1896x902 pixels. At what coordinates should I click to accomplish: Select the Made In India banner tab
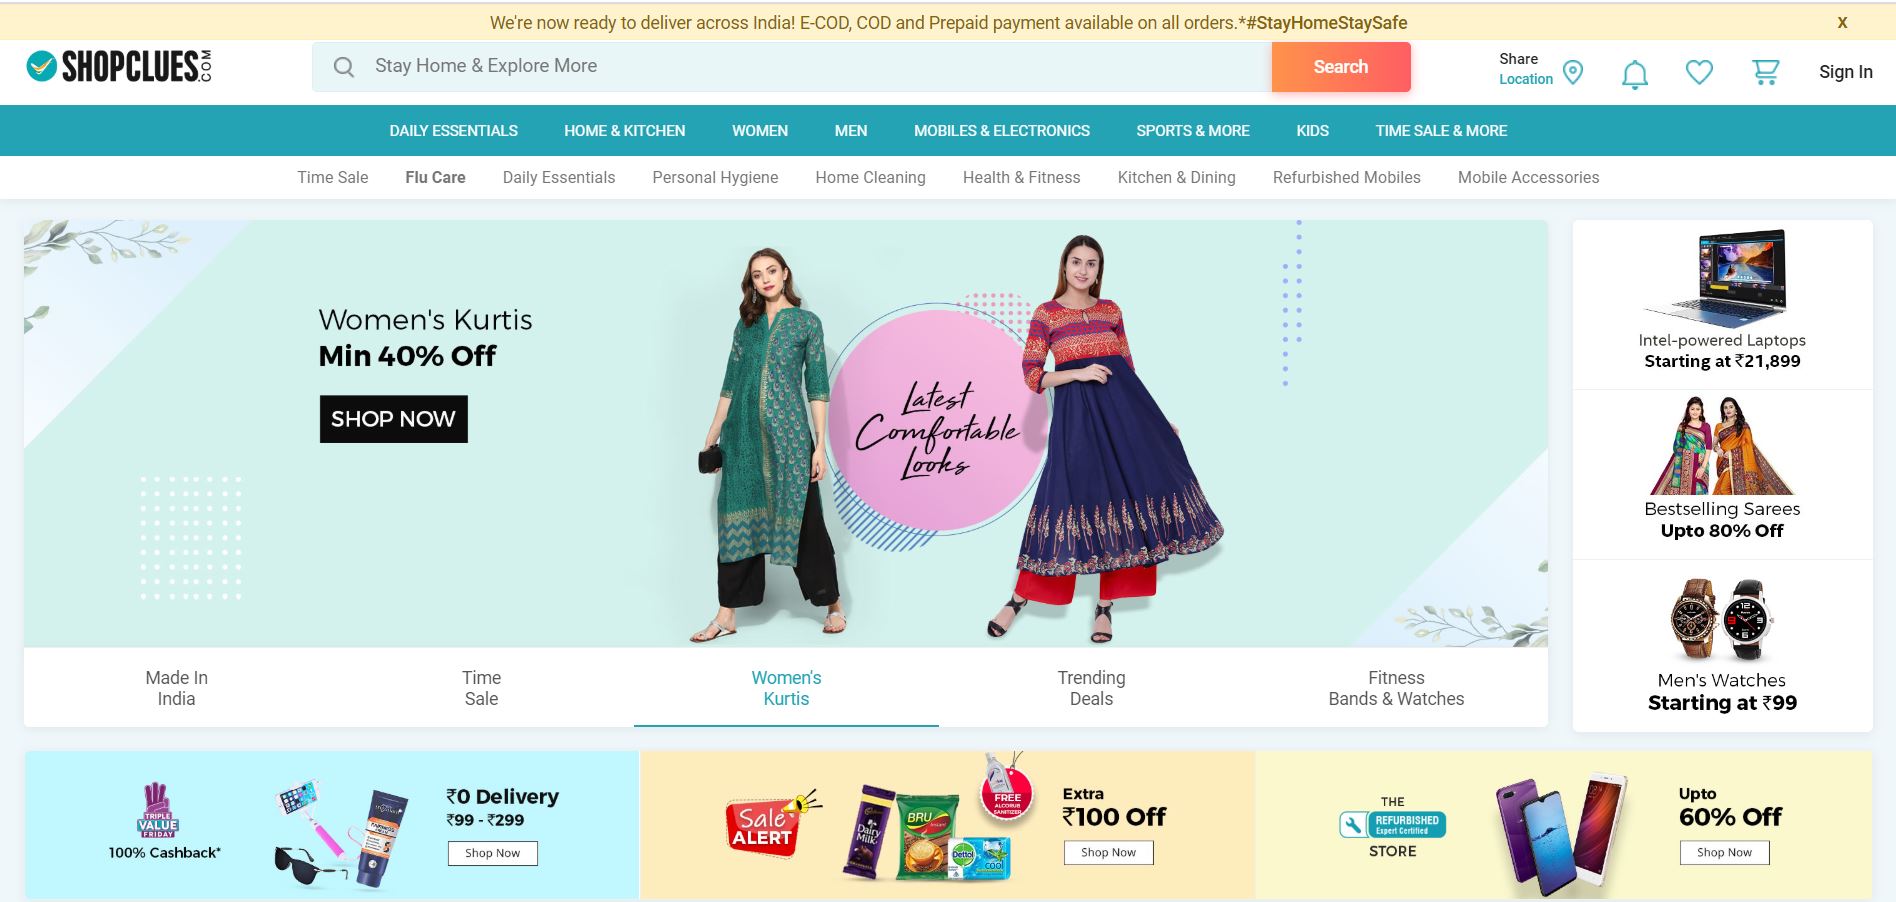click(176, 688)
